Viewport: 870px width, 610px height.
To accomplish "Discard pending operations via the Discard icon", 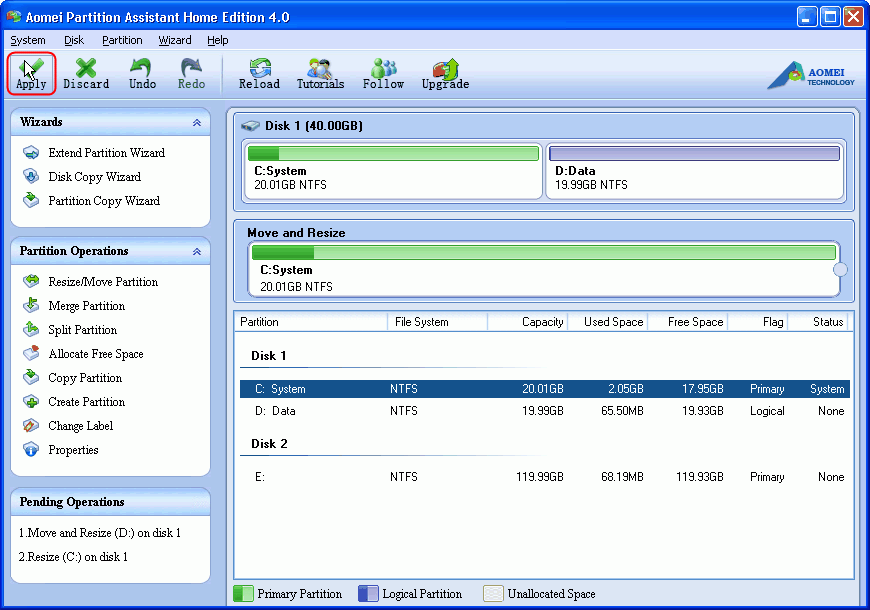I will click(x=86, y=73).
